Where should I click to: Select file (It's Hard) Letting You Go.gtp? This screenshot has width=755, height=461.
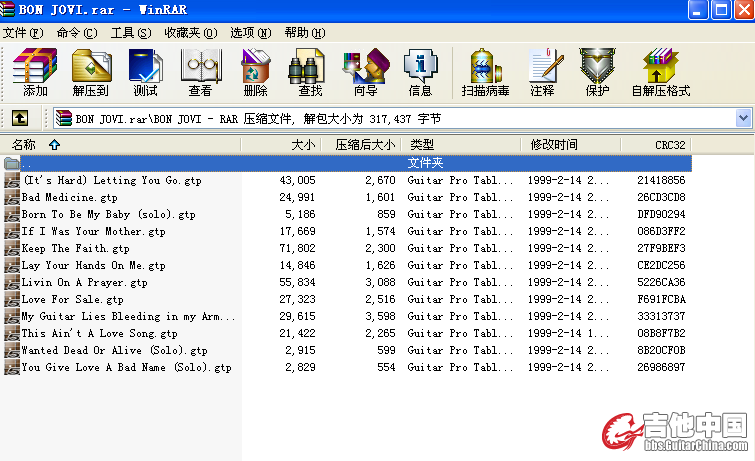(113, 181)
